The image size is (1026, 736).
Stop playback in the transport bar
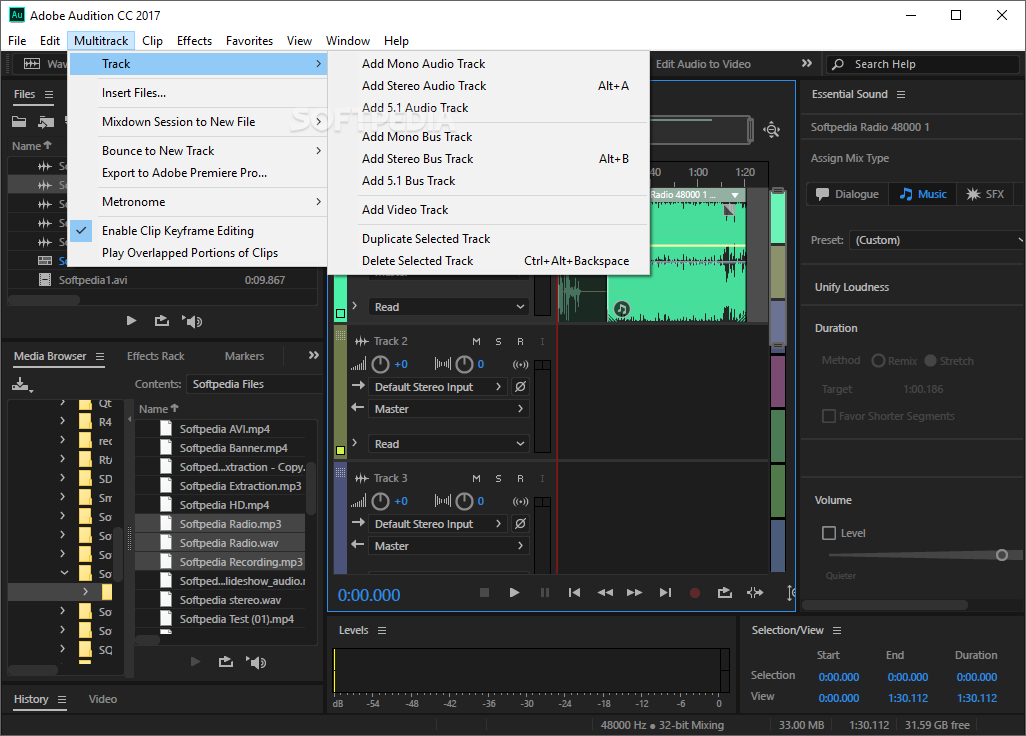[x=484, y=593]
